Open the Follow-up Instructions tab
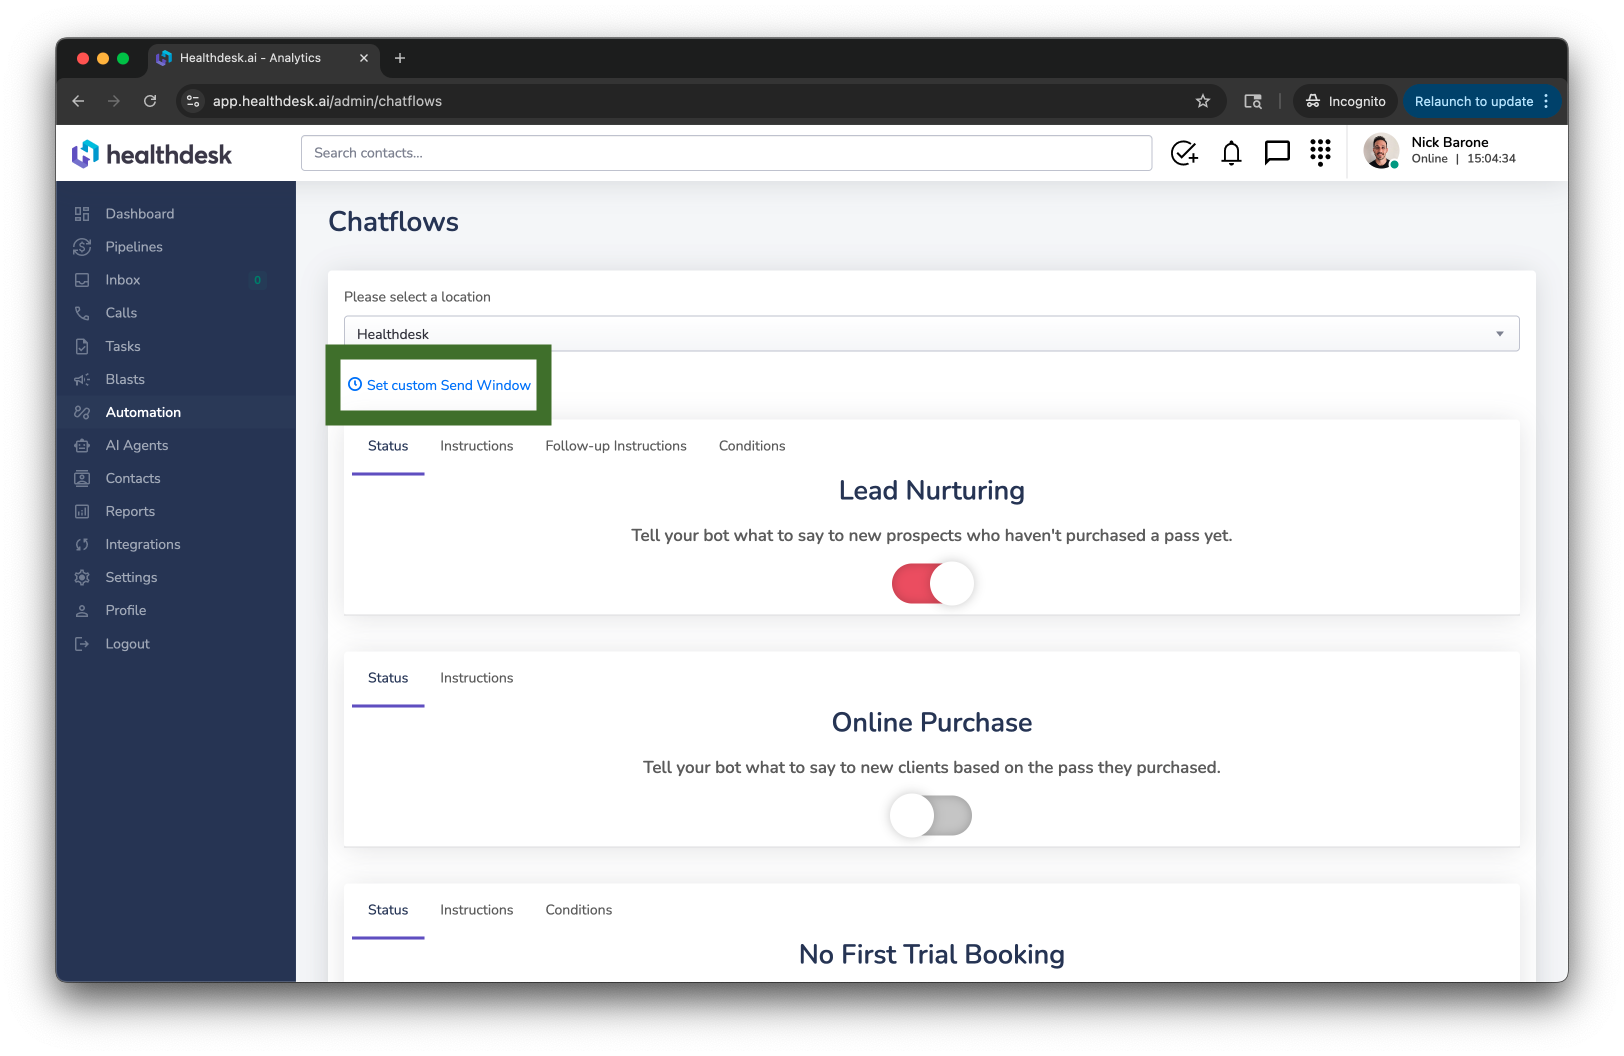The image size is (1624, 1056). pyautogui.click(x=616, y=446)
